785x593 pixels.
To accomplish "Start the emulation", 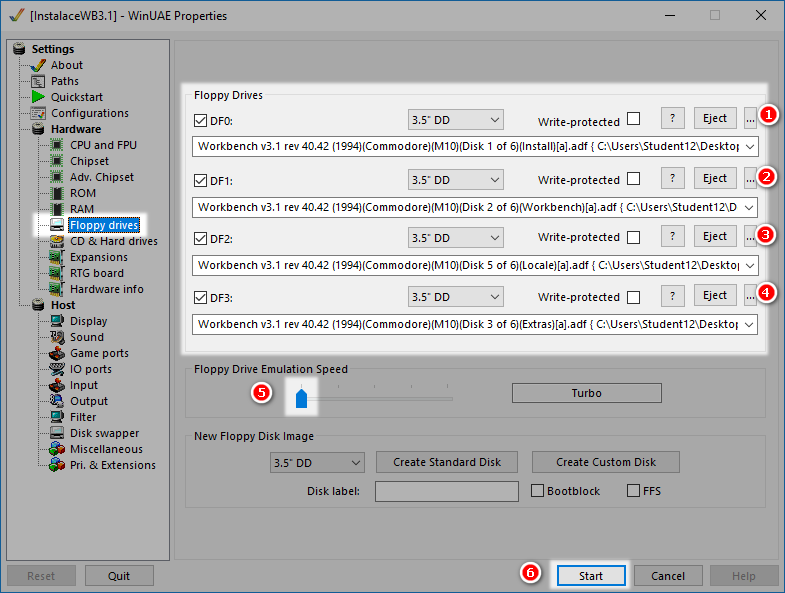I will (x=591, y=576).
